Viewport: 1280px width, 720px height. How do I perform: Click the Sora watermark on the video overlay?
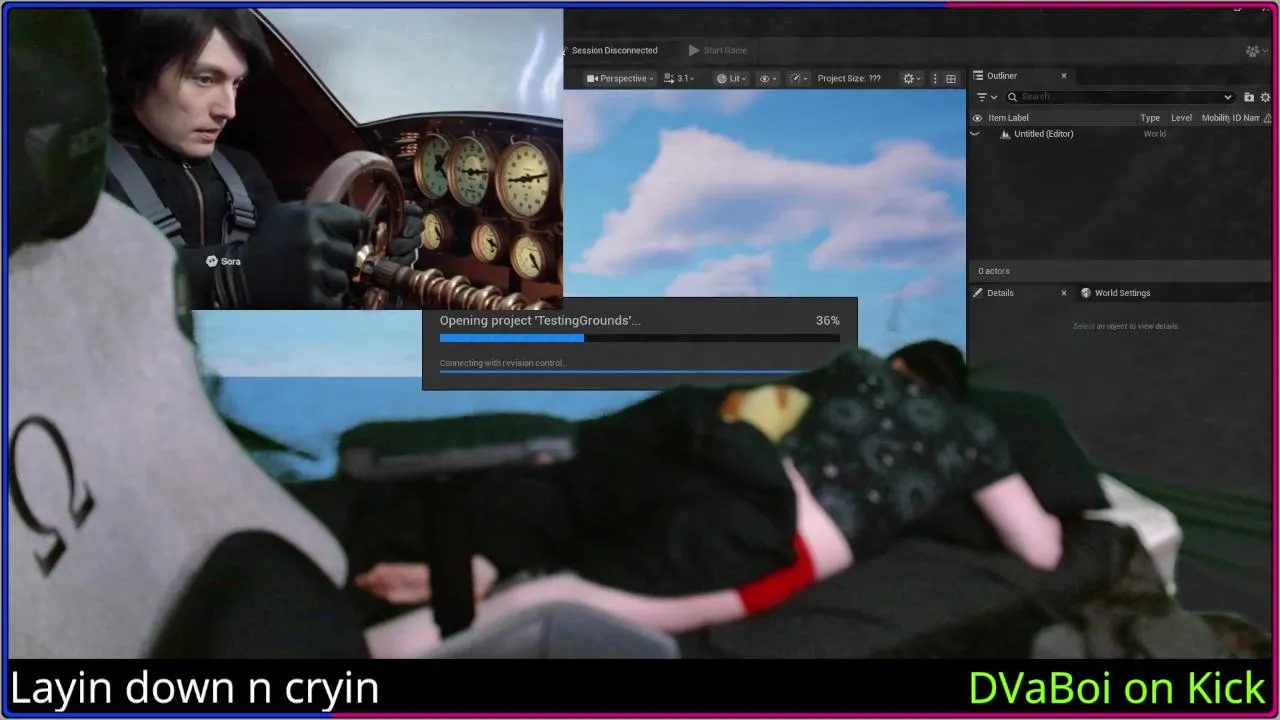coord(223,261)
